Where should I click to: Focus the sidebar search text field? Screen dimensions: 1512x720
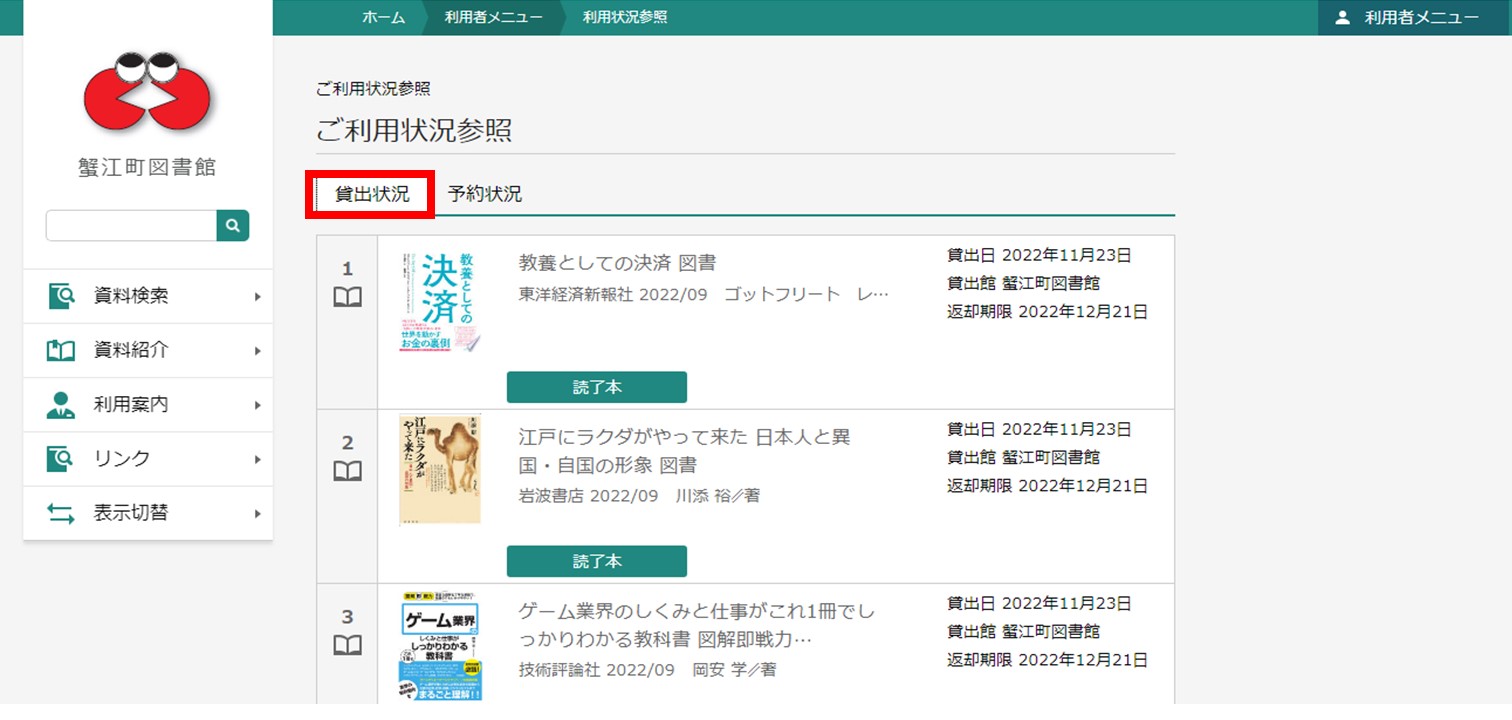coord(131,226)
